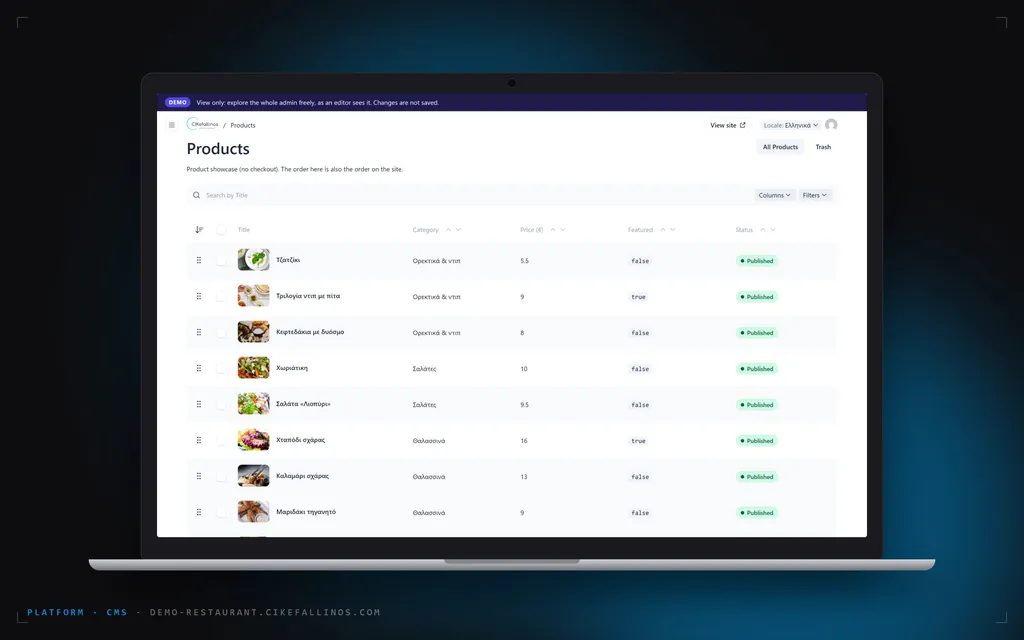Click drag handle of Μαριδάκι τηγανητό row
The height and width of the screenshot is (640, 1024).
(199, 511)
